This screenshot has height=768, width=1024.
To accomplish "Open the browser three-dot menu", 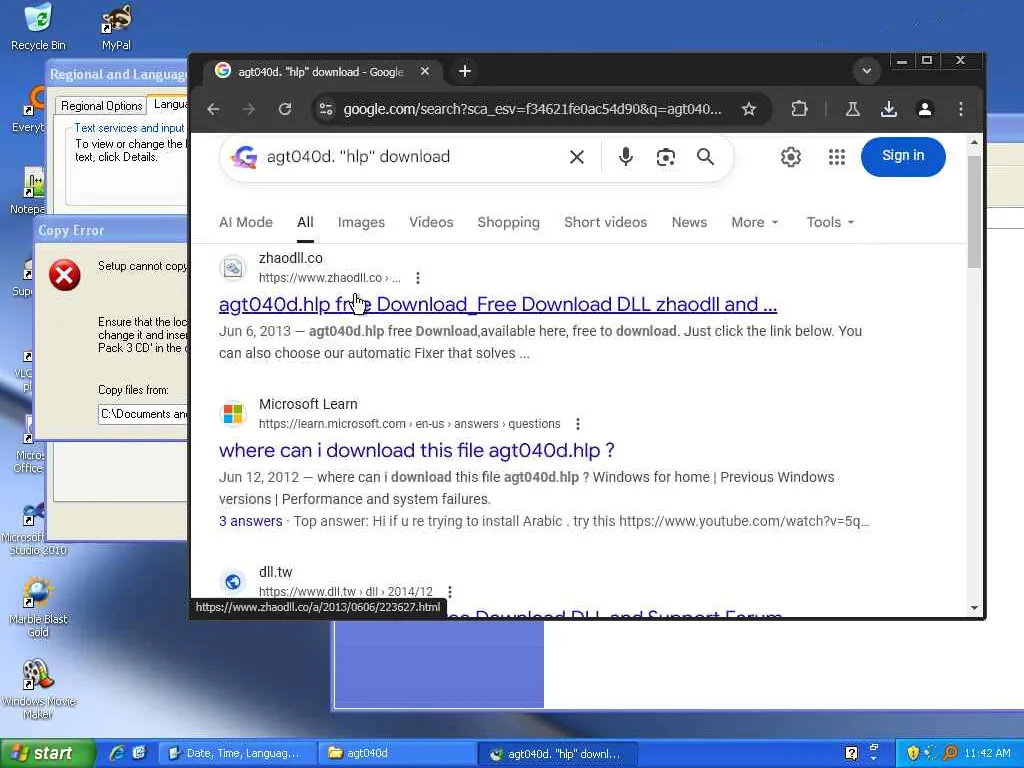I will coord(961,109).
